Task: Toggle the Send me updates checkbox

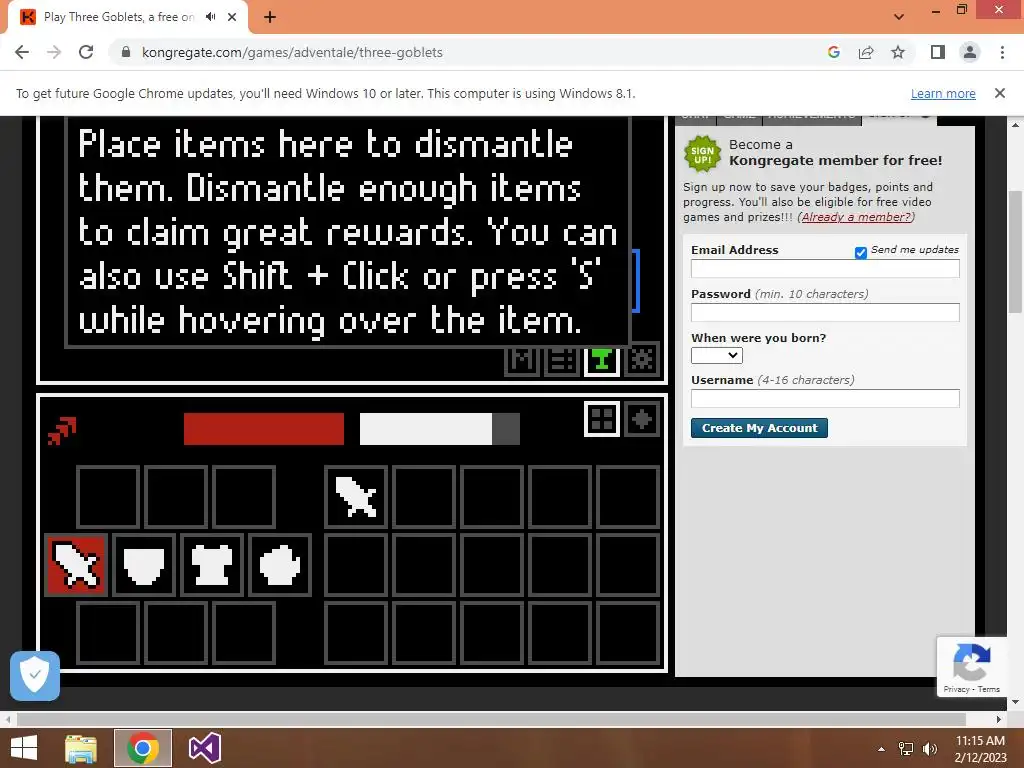Action: pyautogui.click(x=861, y=253)
